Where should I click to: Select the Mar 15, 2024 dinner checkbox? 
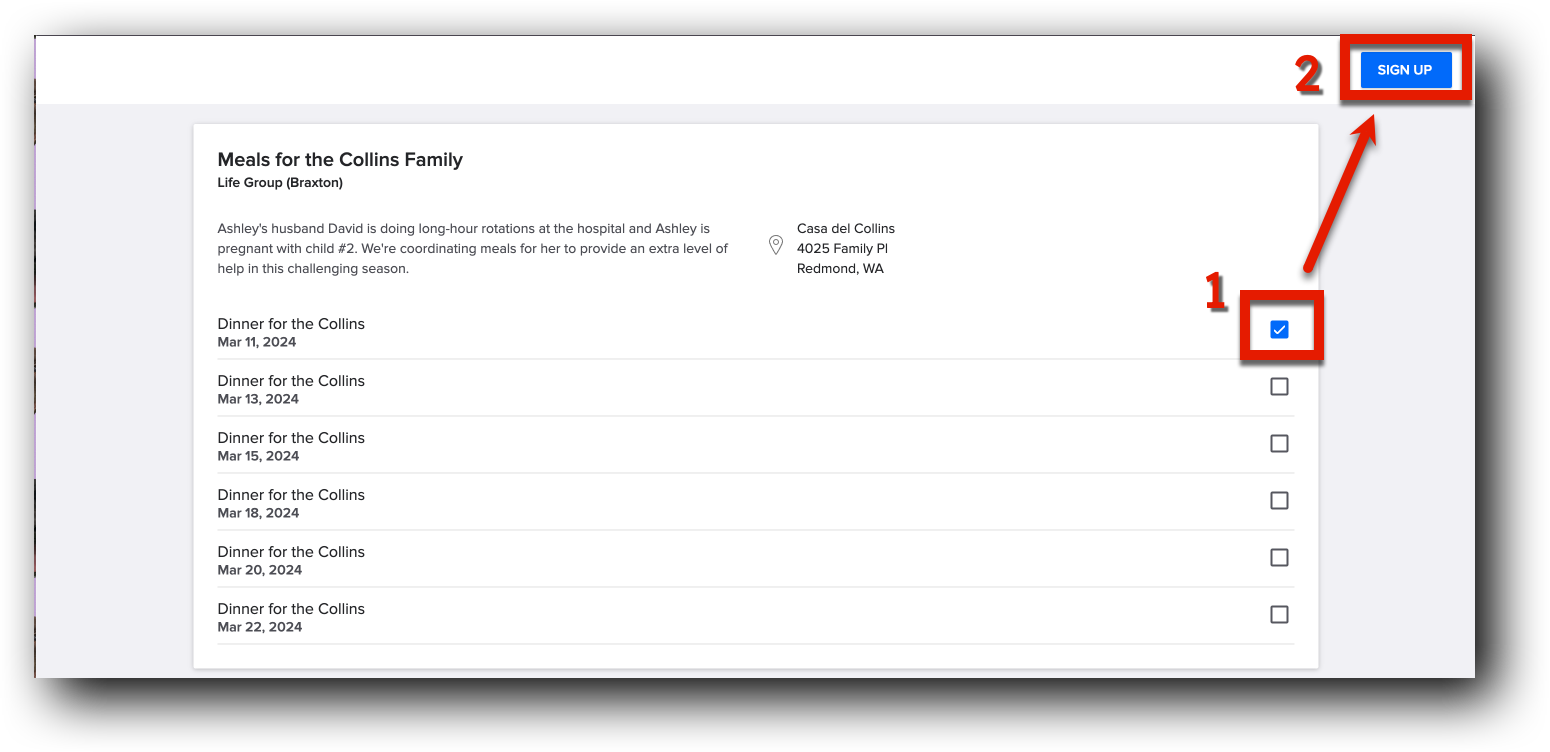tap(1279, 444)
